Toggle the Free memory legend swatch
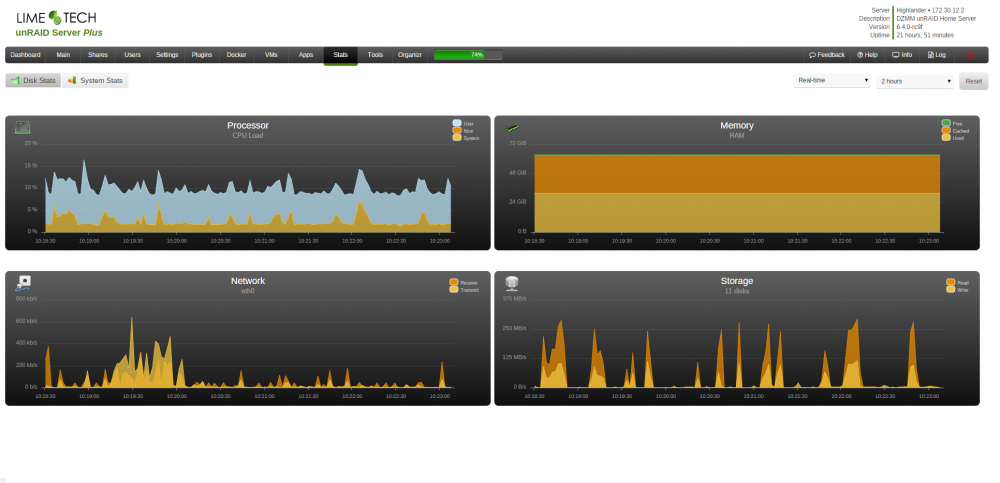The image size is (1000, 483). tap(946, 123)
